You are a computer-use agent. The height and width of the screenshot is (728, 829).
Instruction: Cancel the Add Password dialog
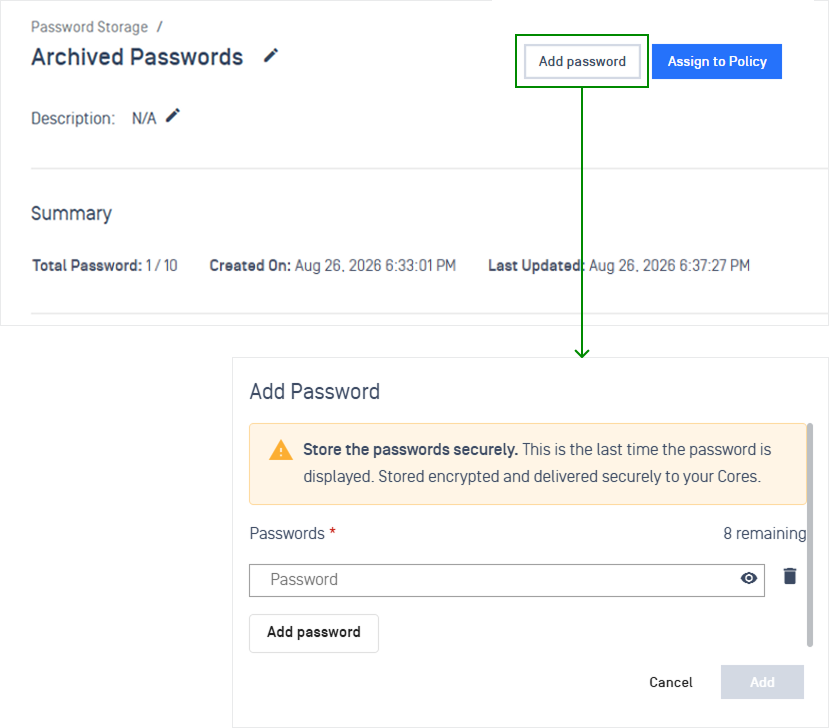[x=670, y=683]
